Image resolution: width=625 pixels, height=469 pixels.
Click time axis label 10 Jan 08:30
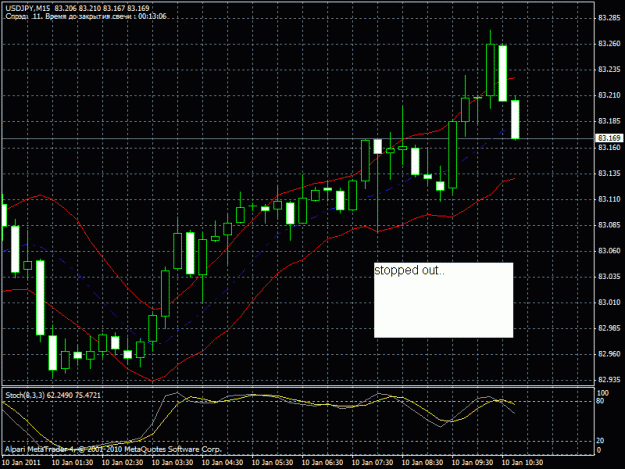point(422,463)
